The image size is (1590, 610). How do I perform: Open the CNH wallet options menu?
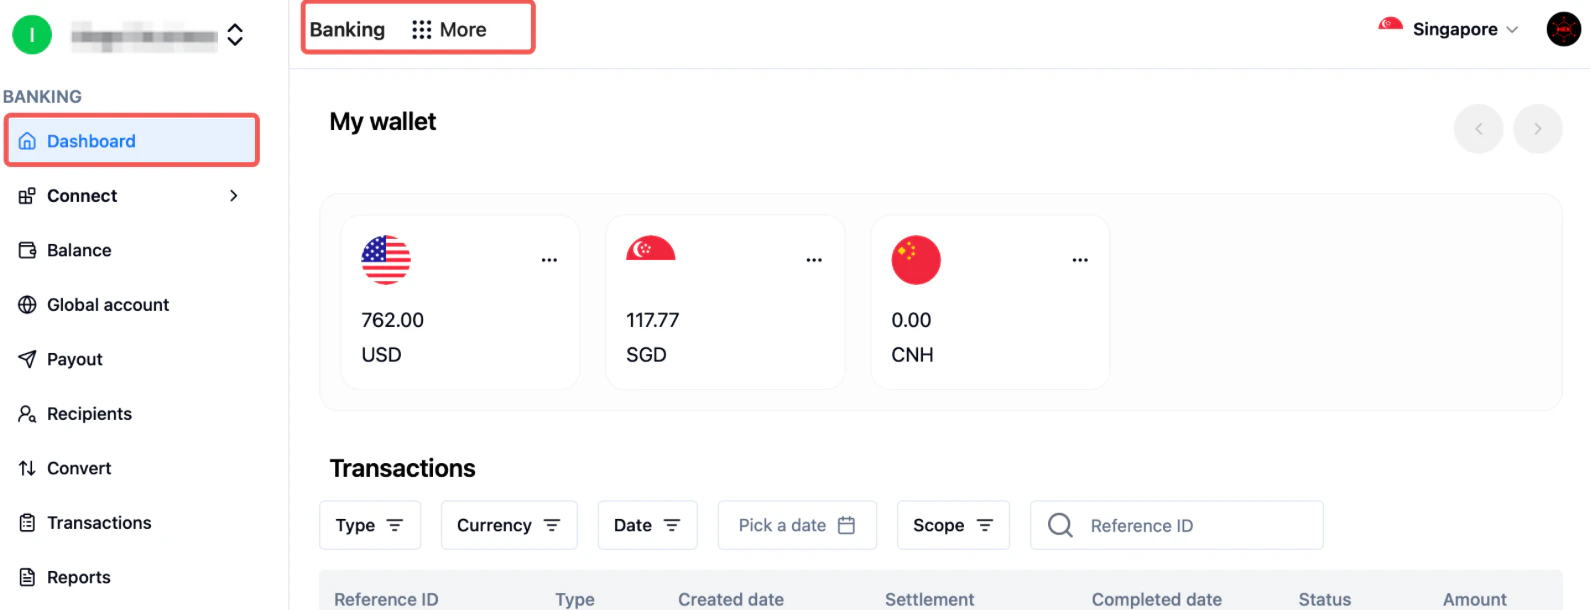1079,259
